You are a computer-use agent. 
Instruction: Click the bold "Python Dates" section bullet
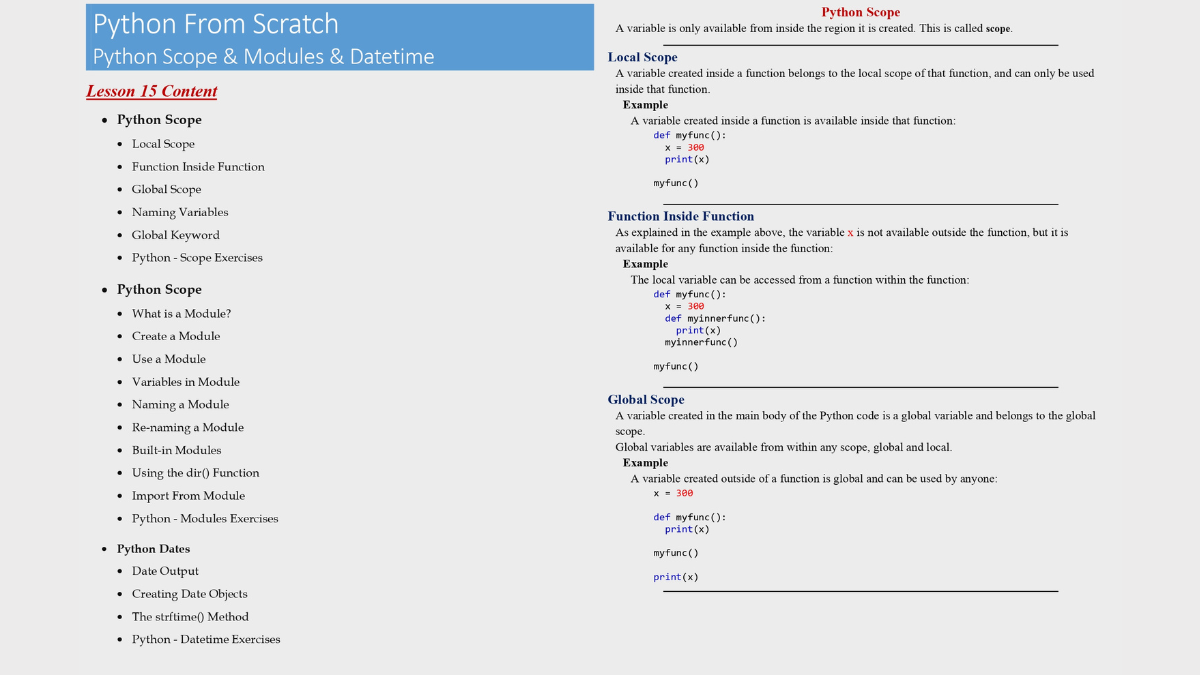(x=153, y=549)
